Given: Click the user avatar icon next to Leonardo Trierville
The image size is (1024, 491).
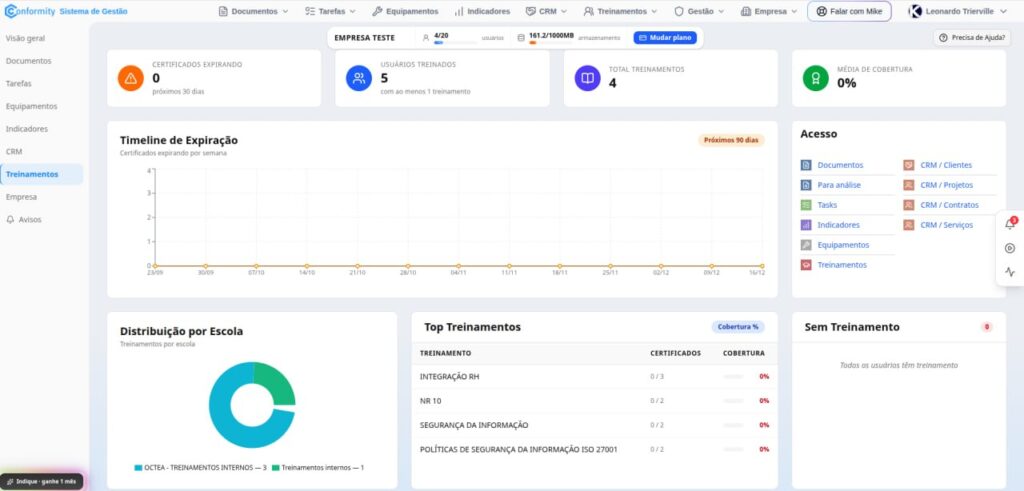Looking at the screenshot, I should pos(916,11).
